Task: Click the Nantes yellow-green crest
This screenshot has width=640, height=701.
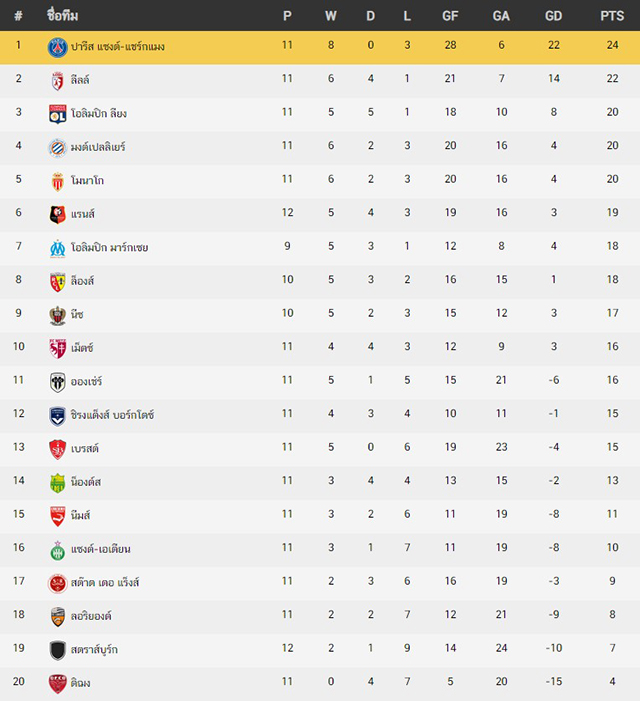Action: [x=58, y=483]
